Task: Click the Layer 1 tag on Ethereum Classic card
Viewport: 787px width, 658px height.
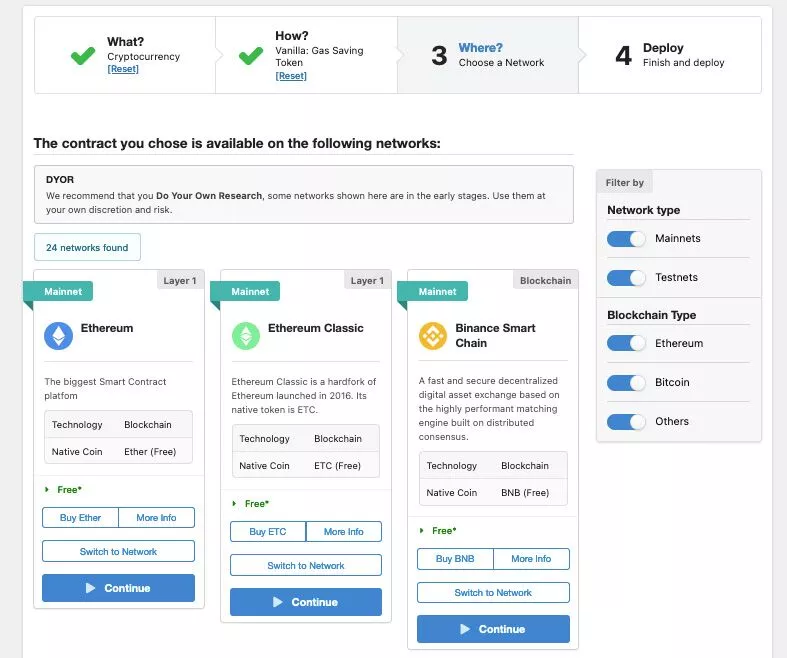Action: [367, 281]
